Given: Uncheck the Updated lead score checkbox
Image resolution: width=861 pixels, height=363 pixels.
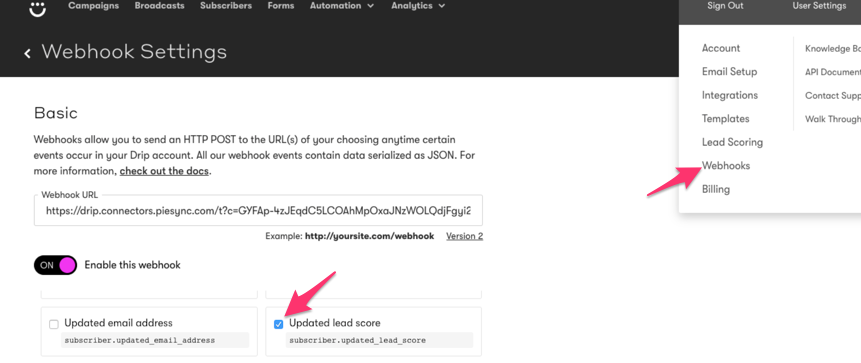Looking at the screenshot, I should (x=278, y=325).
